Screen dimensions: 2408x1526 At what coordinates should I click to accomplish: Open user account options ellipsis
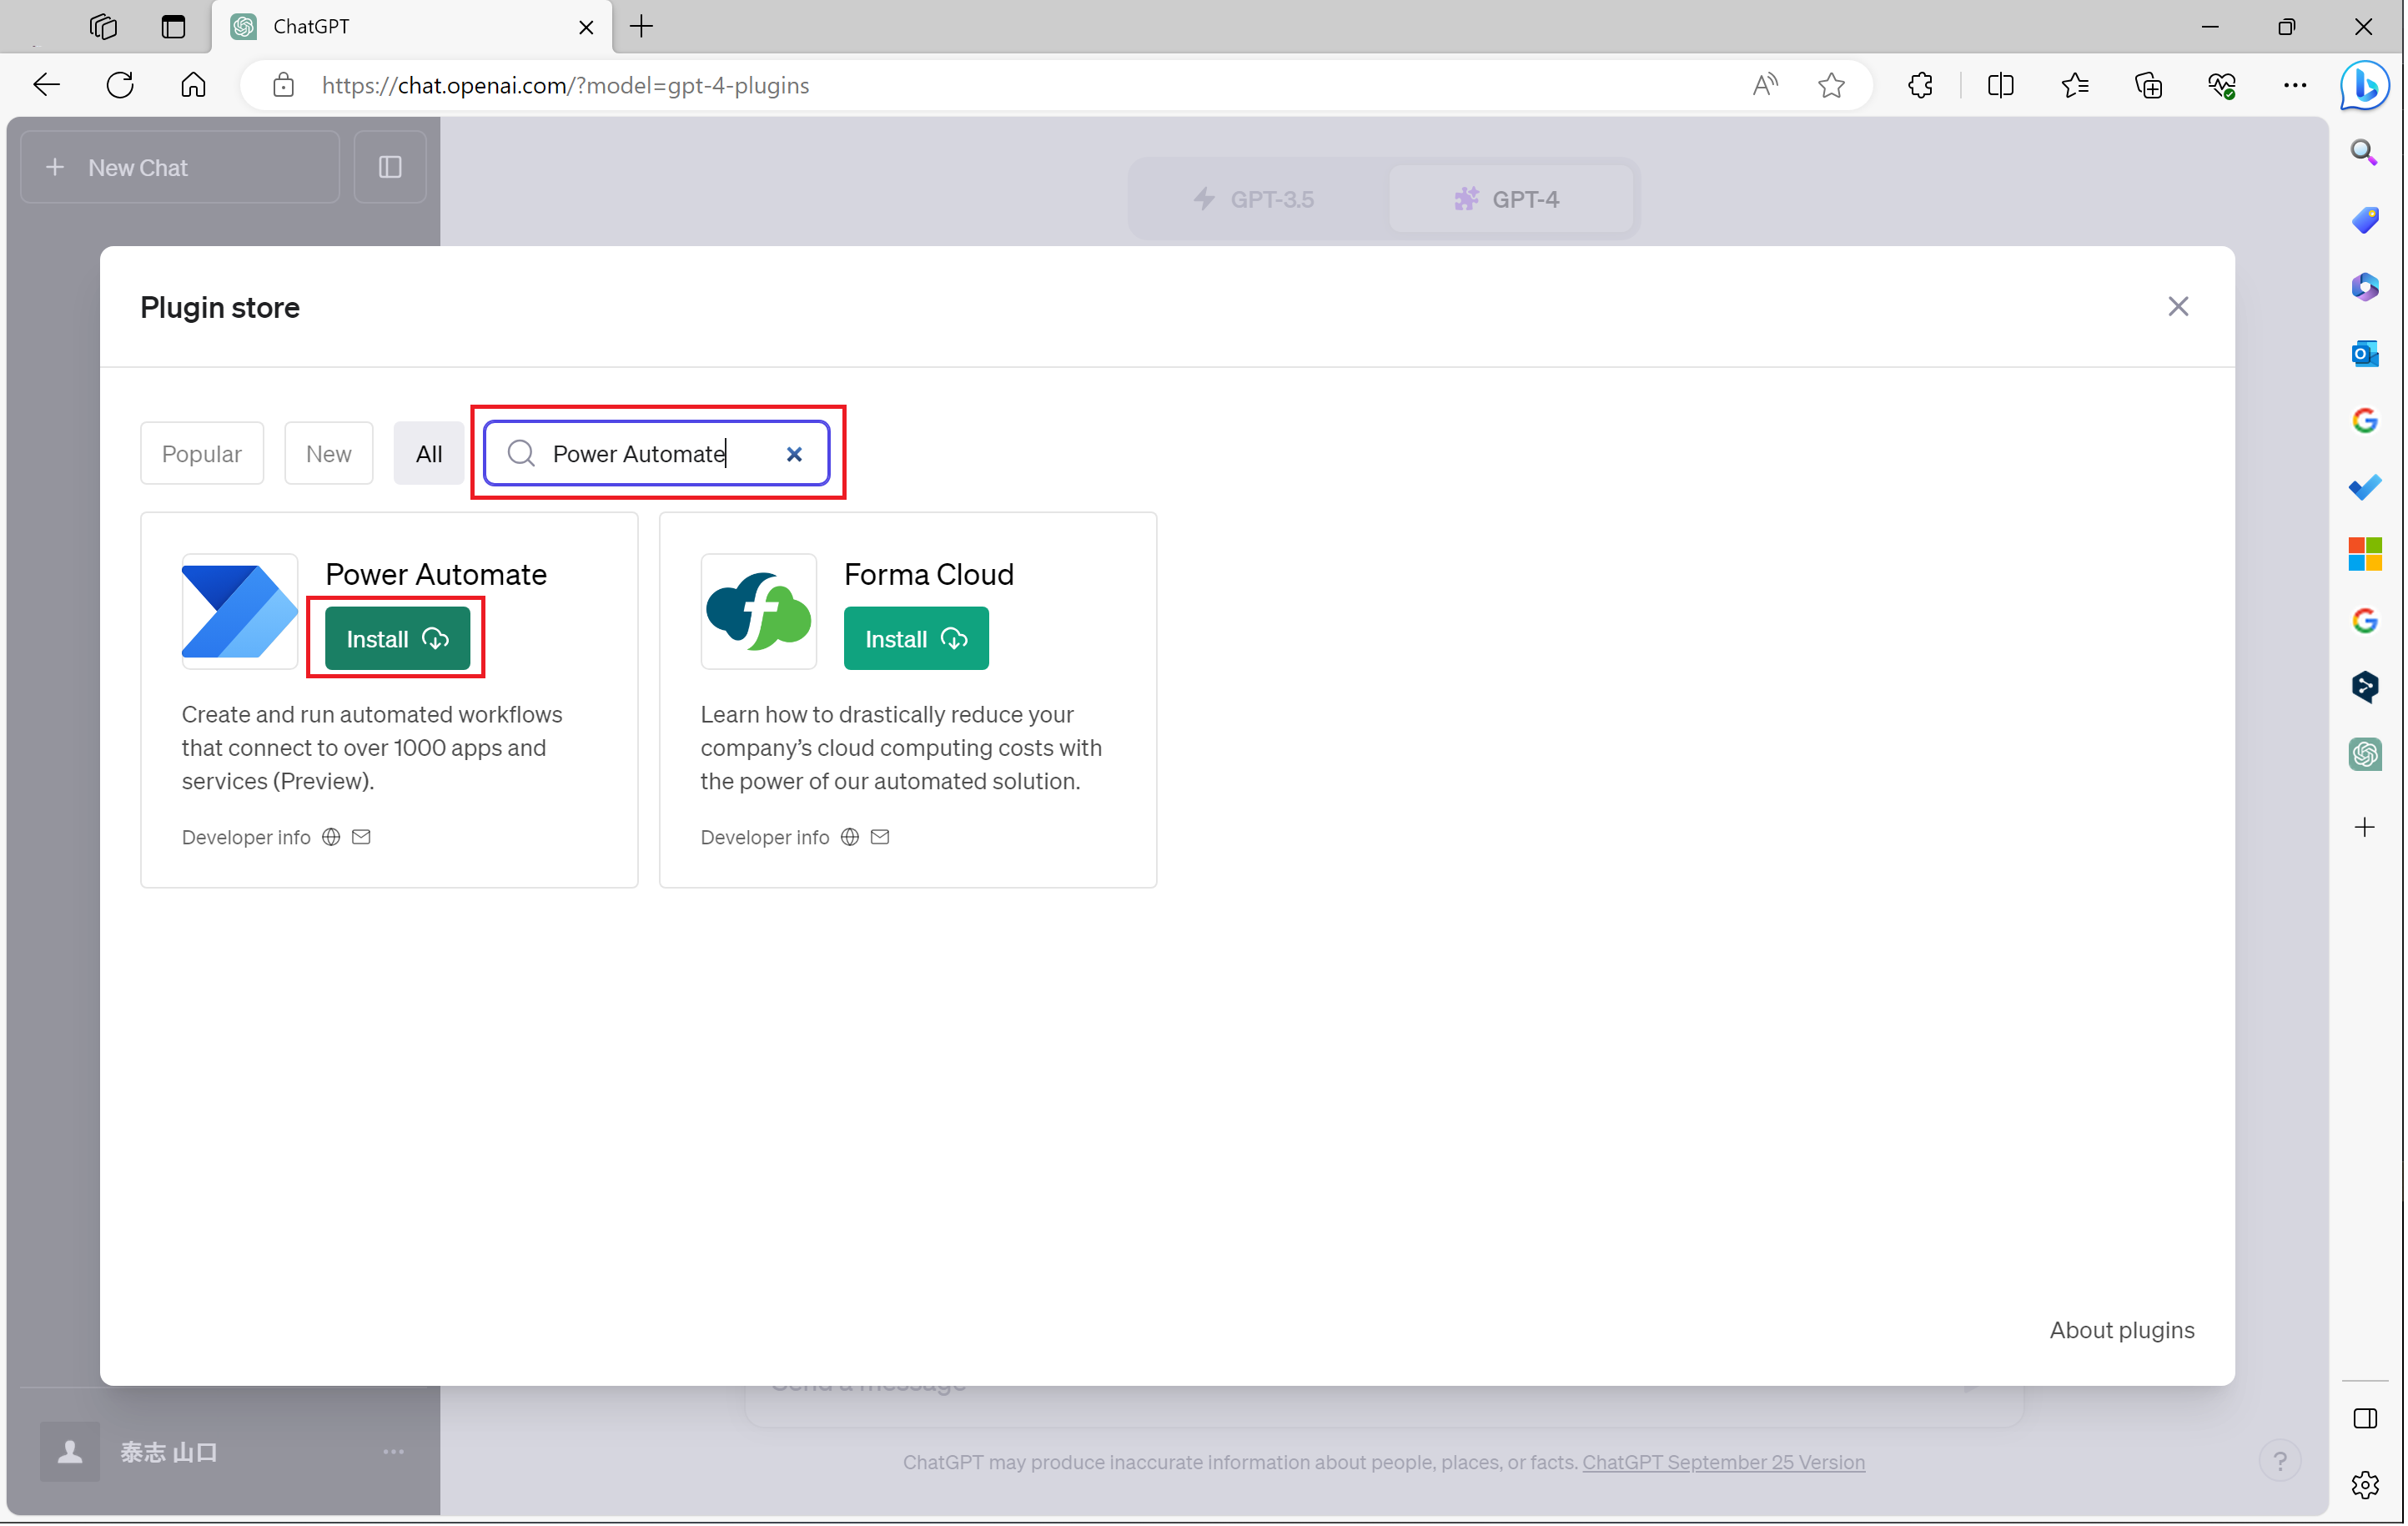pos(393,1451)
